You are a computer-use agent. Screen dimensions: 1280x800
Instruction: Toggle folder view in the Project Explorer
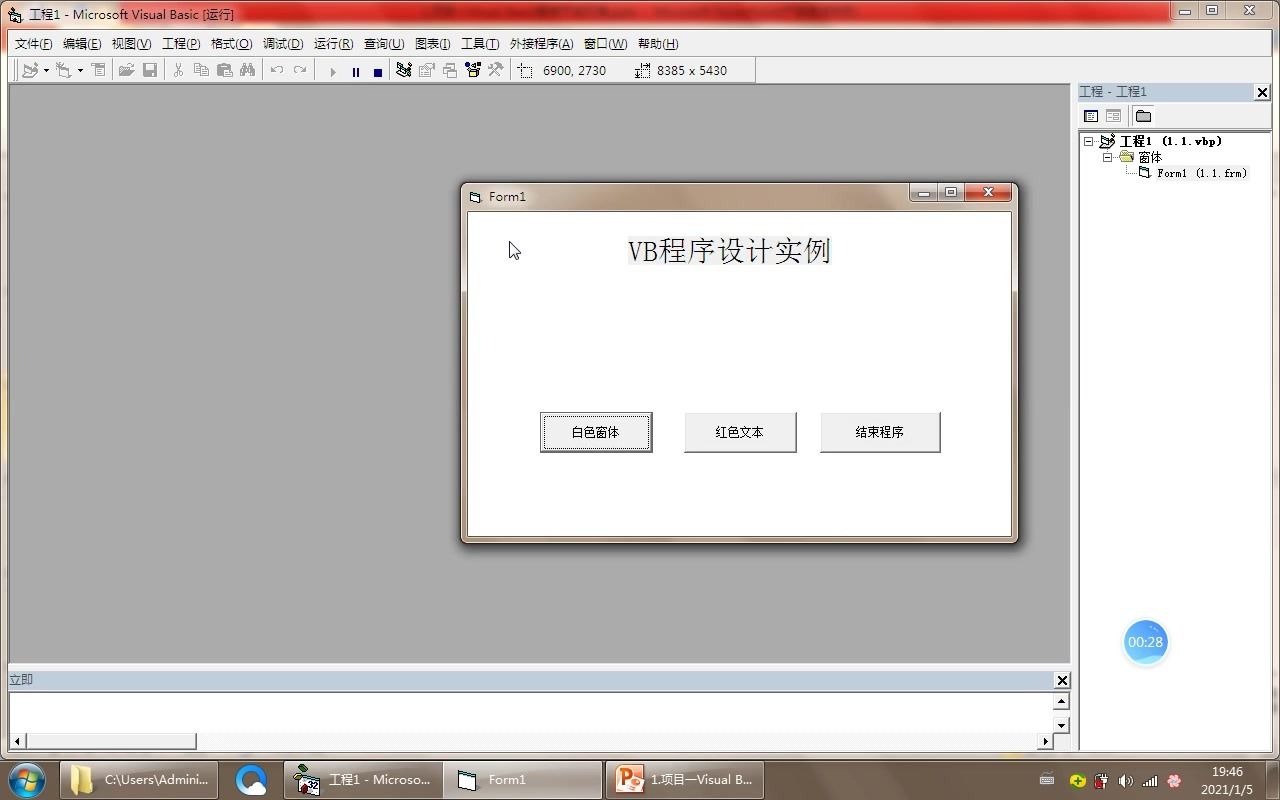pyautogui.click(x=1143, y=116)
